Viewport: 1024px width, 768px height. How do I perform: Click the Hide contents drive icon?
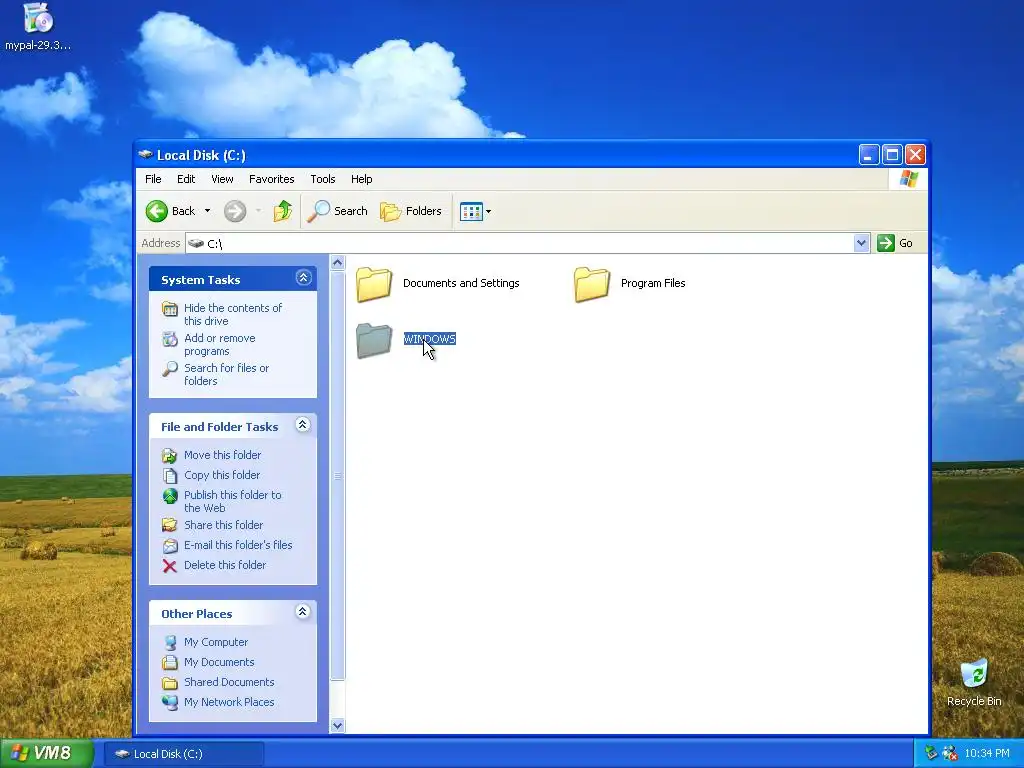(x=170, y=309)
